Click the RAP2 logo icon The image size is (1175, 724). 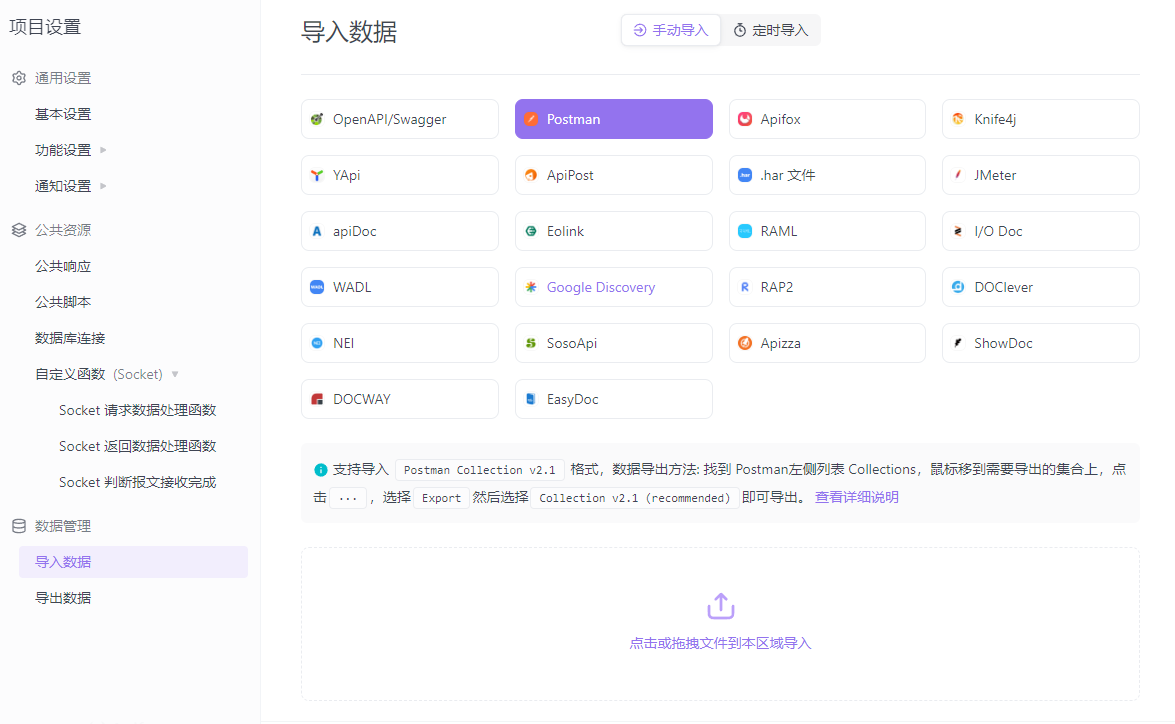pos(745,287)
